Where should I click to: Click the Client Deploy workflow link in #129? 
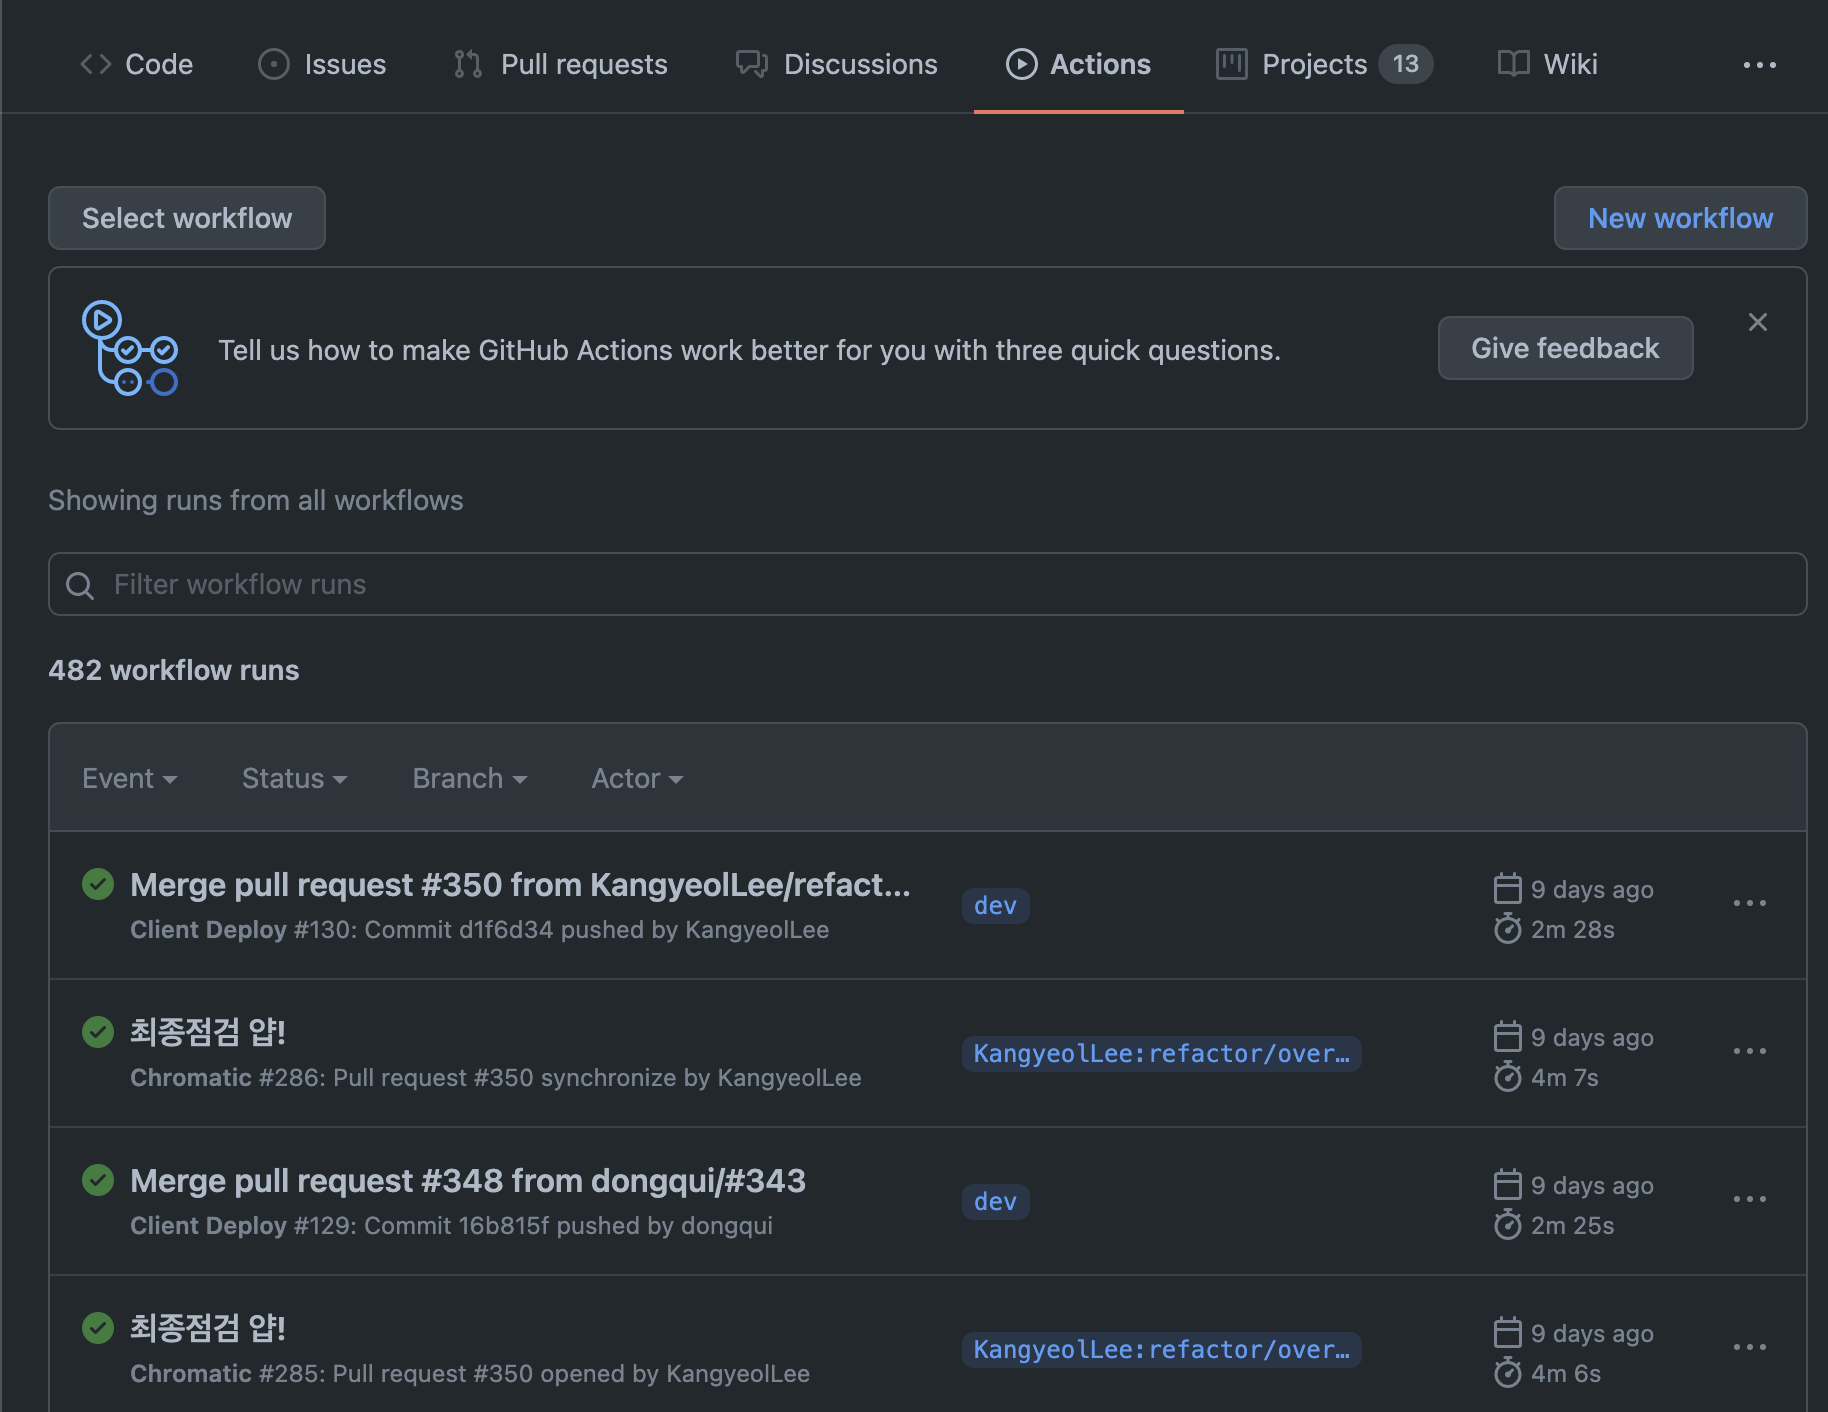[208, 1226]
